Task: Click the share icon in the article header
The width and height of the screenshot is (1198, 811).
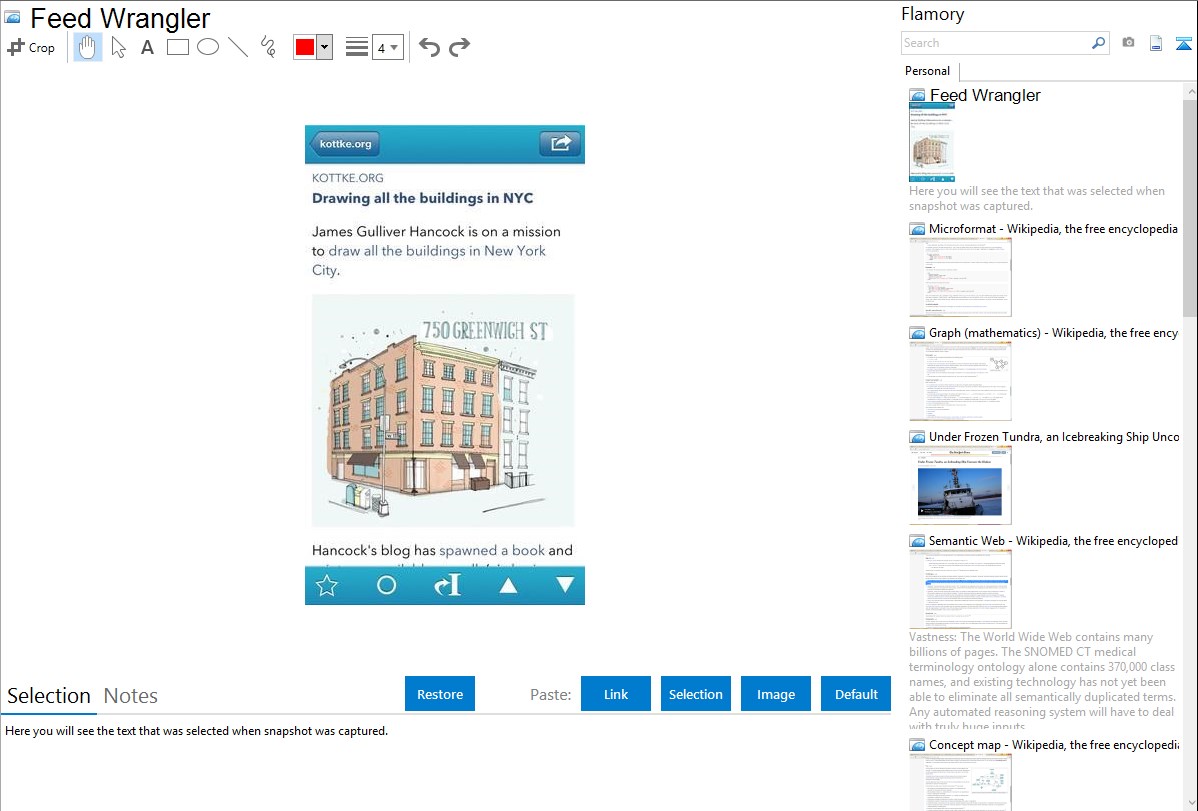Action: click(560, 144)
